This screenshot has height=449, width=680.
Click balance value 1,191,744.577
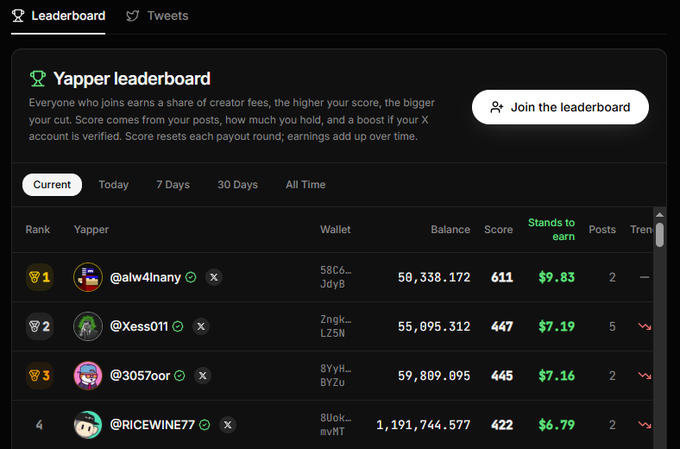point(423,425)
